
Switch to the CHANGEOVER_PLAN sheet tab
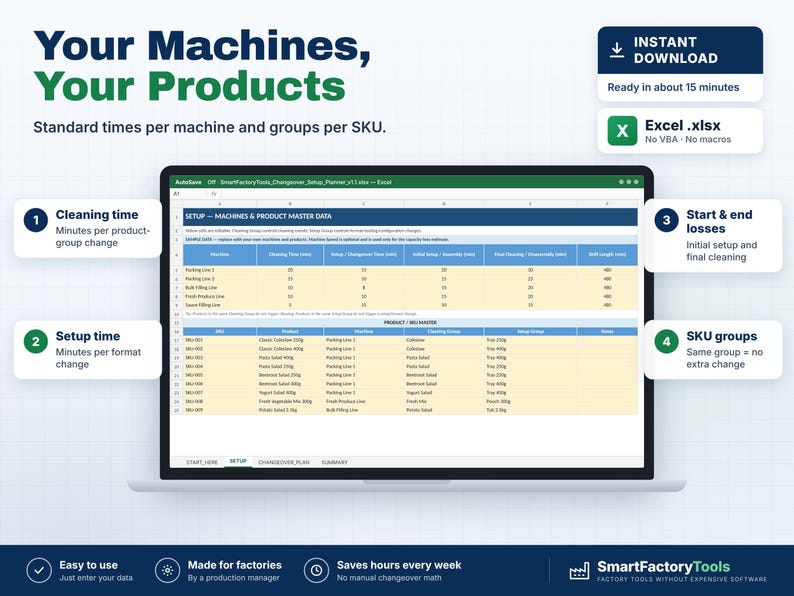pyautogui.click(x=284, y=462)
